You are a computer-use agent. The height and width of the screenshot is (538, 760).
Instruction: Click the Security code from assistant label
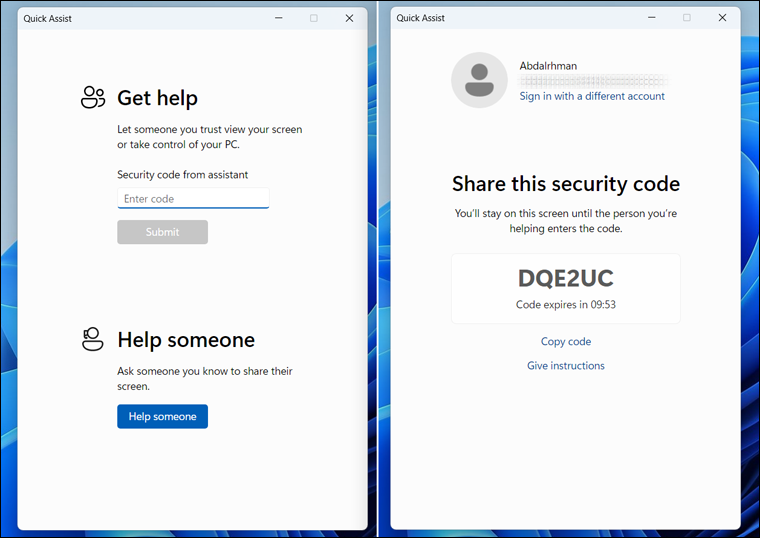(182, 174)
